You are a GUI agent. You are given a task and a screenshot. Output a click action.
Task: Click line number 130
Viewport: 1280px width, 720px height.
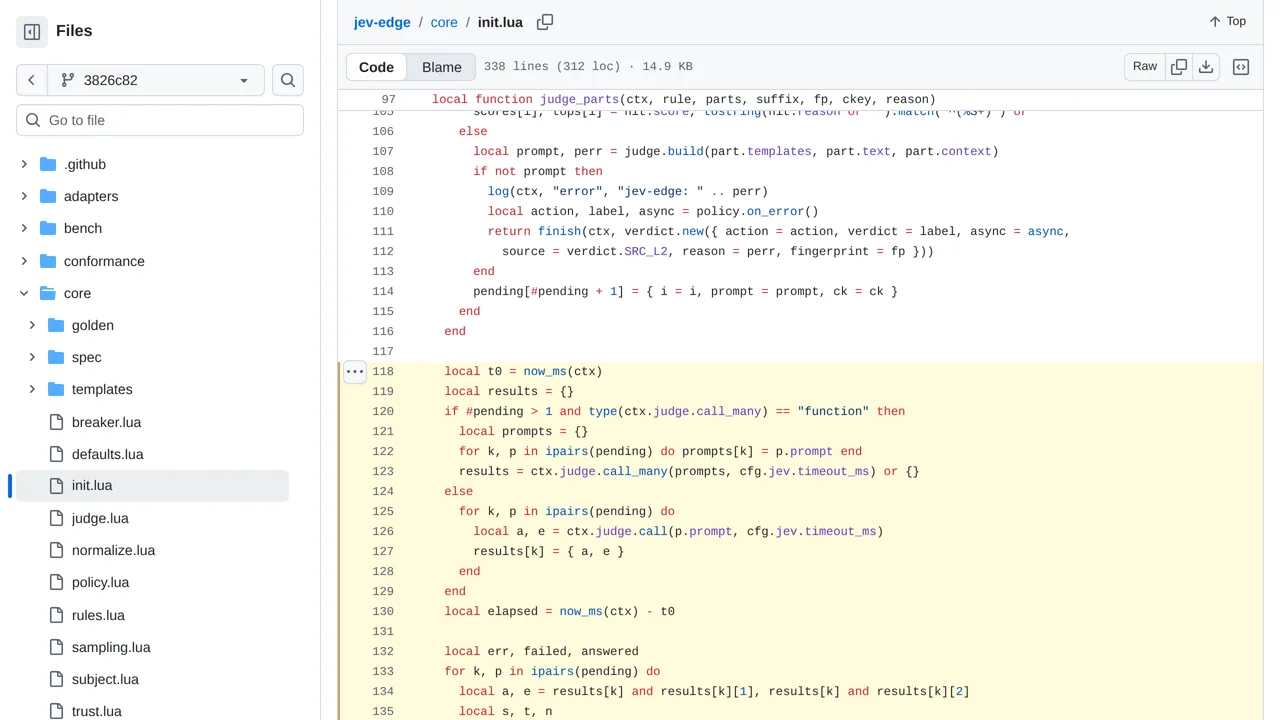click(x=383, y=611)
